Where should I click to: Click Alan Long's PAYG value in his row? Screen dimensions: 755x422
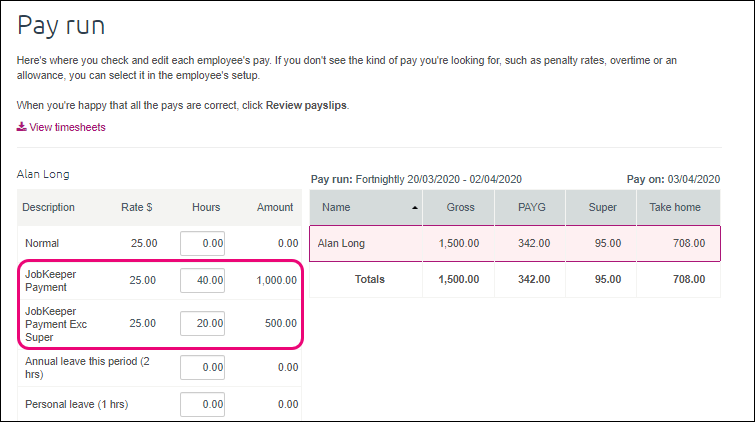[539, 243]
